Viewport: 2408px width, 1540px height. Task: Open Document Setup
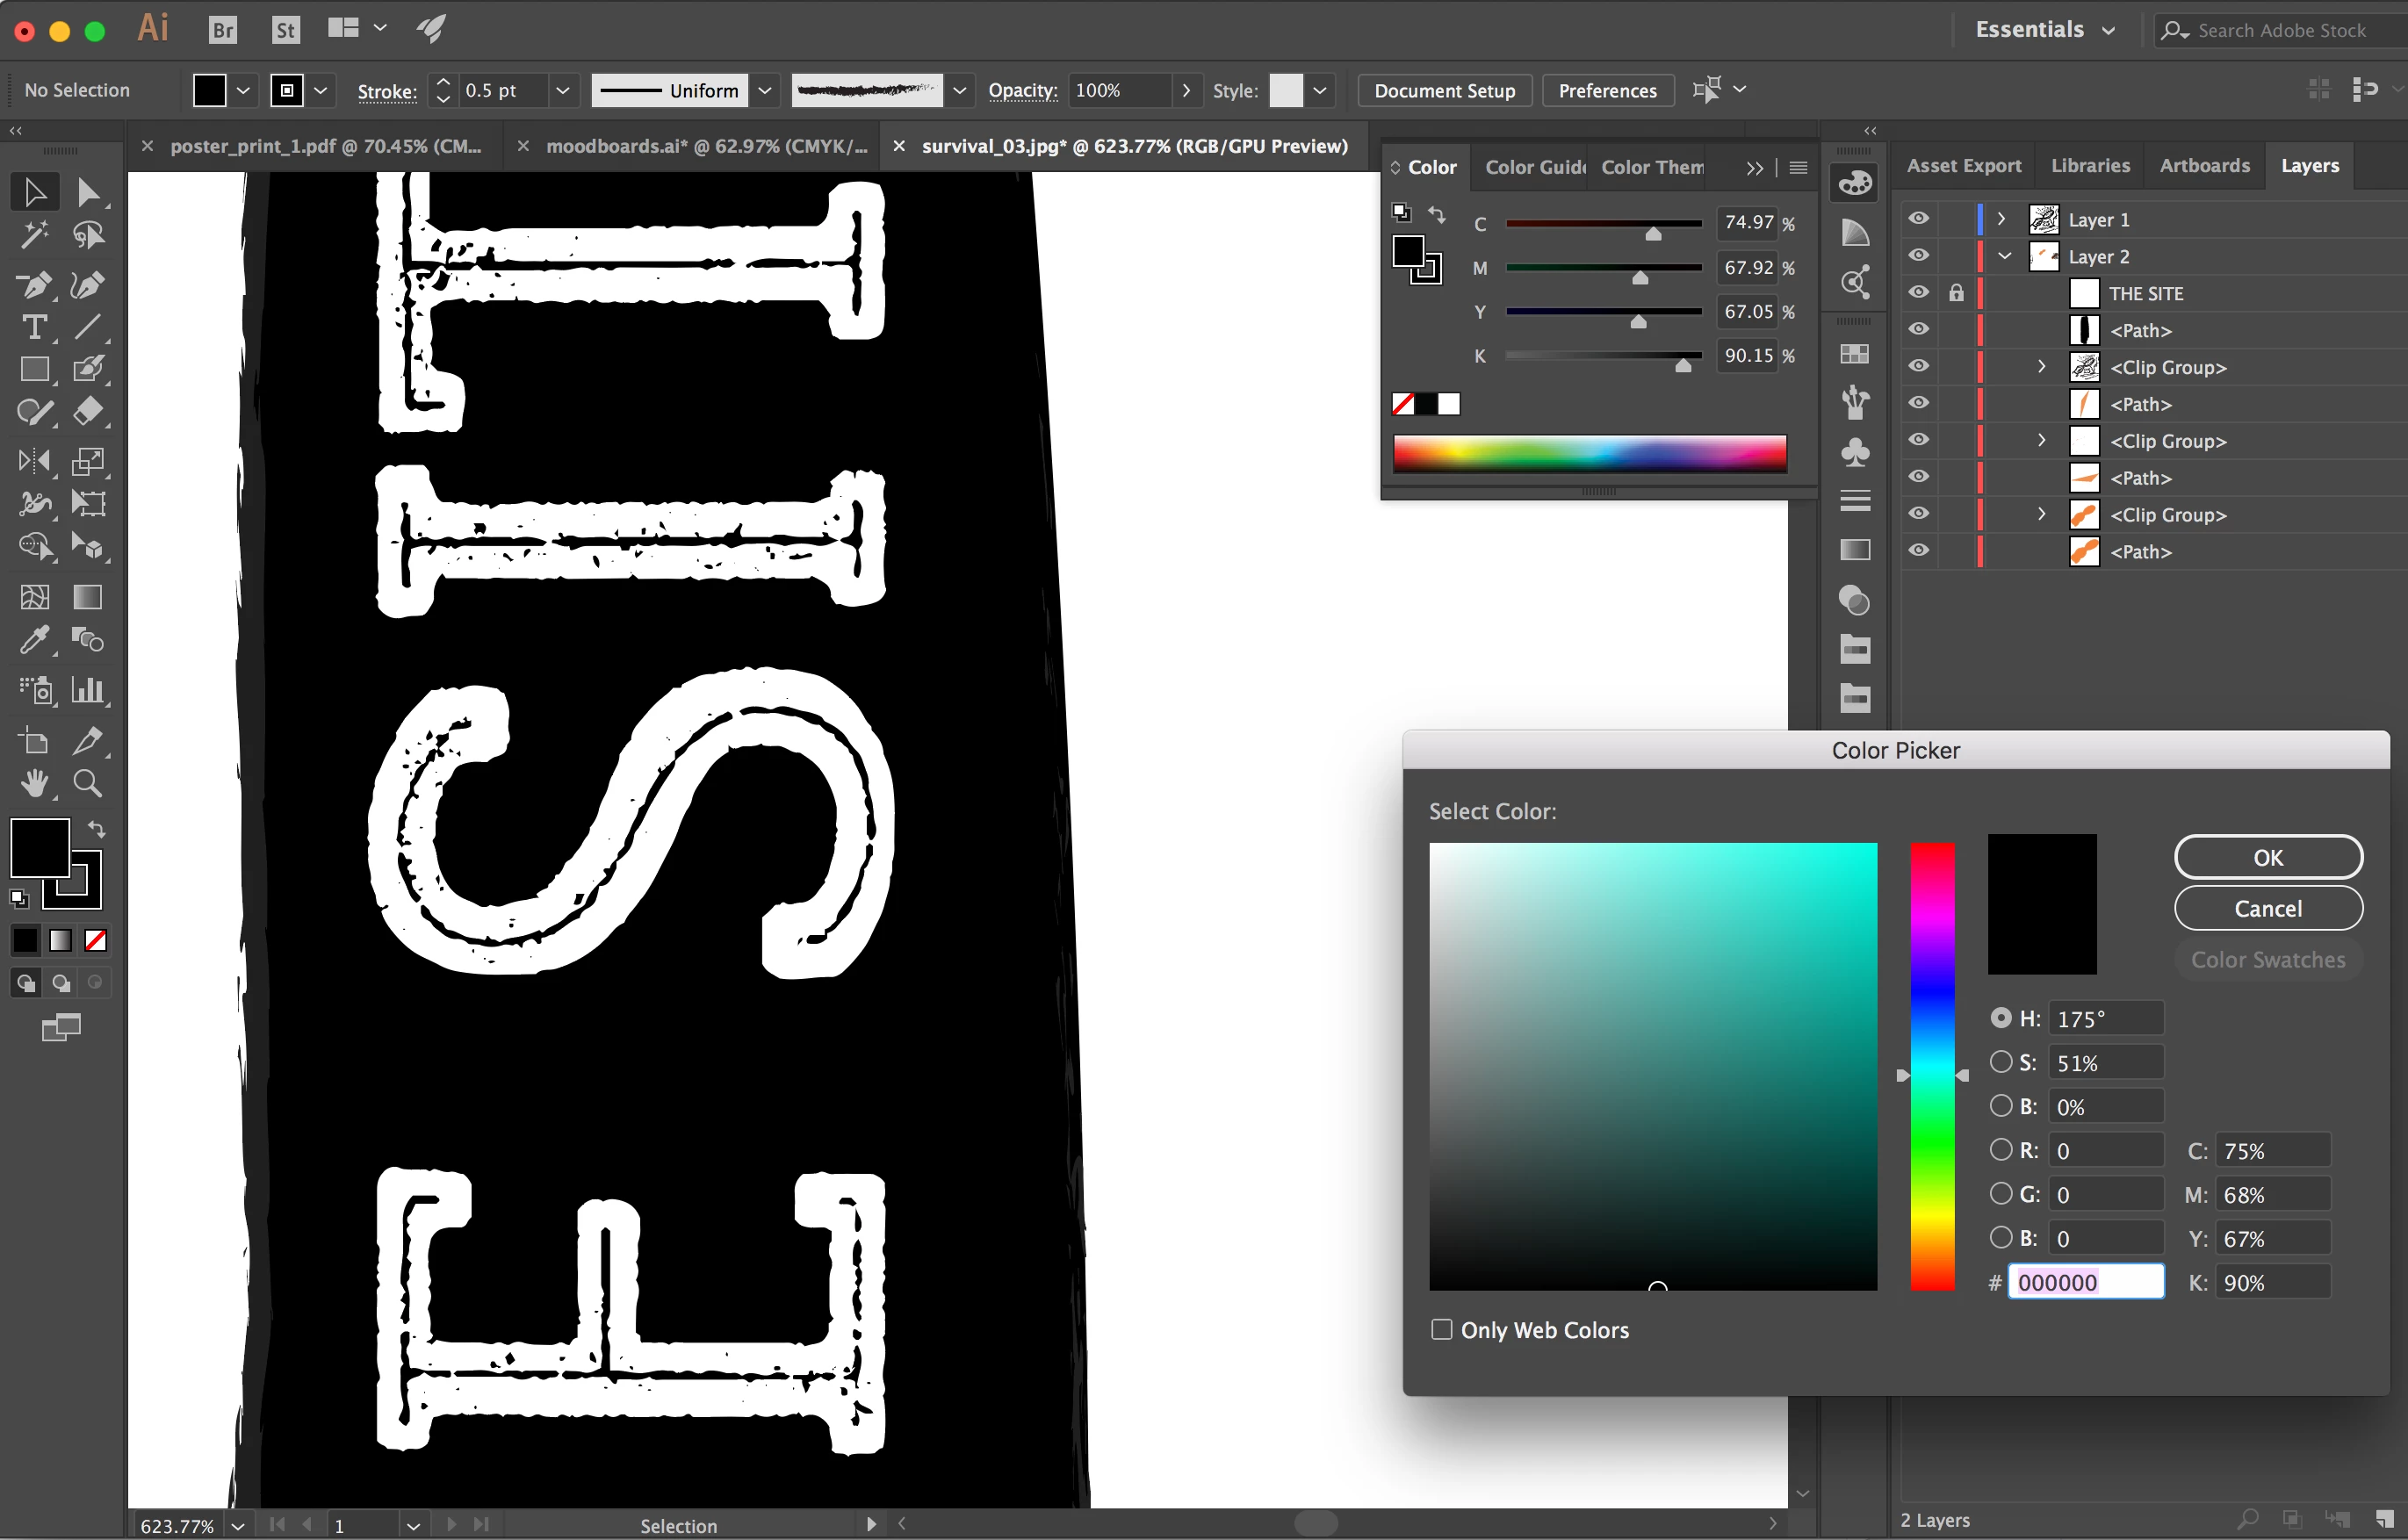pyautogui.click(x=1444, y=91)
